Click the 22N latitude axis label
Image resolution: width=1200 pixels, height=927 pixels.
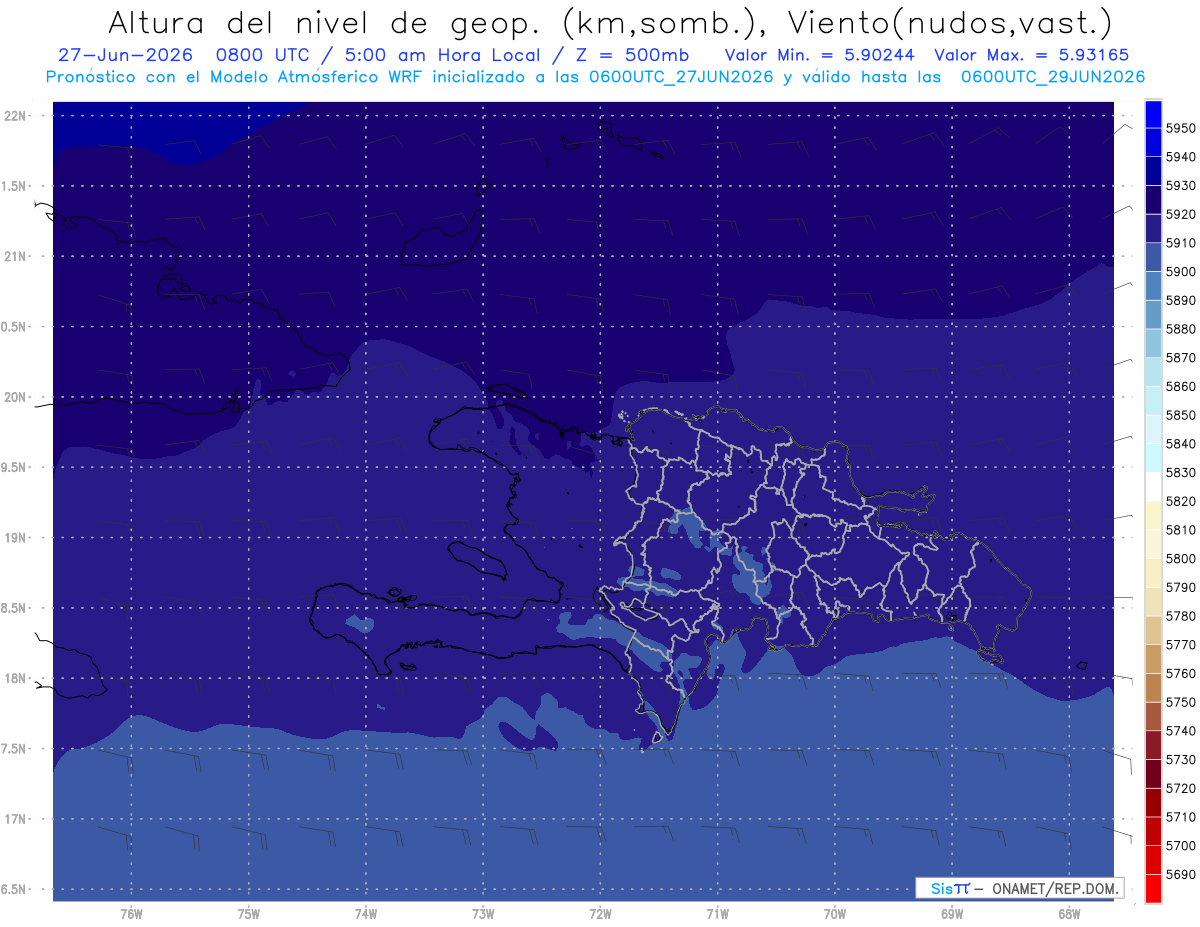(17, 116)
